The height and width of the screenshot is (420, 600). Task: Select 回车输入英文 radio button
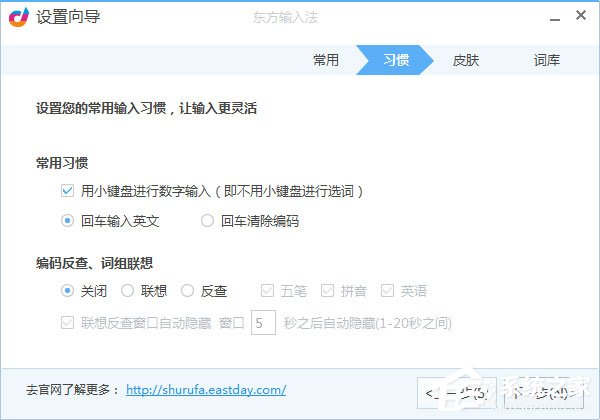tap(67, 221)
